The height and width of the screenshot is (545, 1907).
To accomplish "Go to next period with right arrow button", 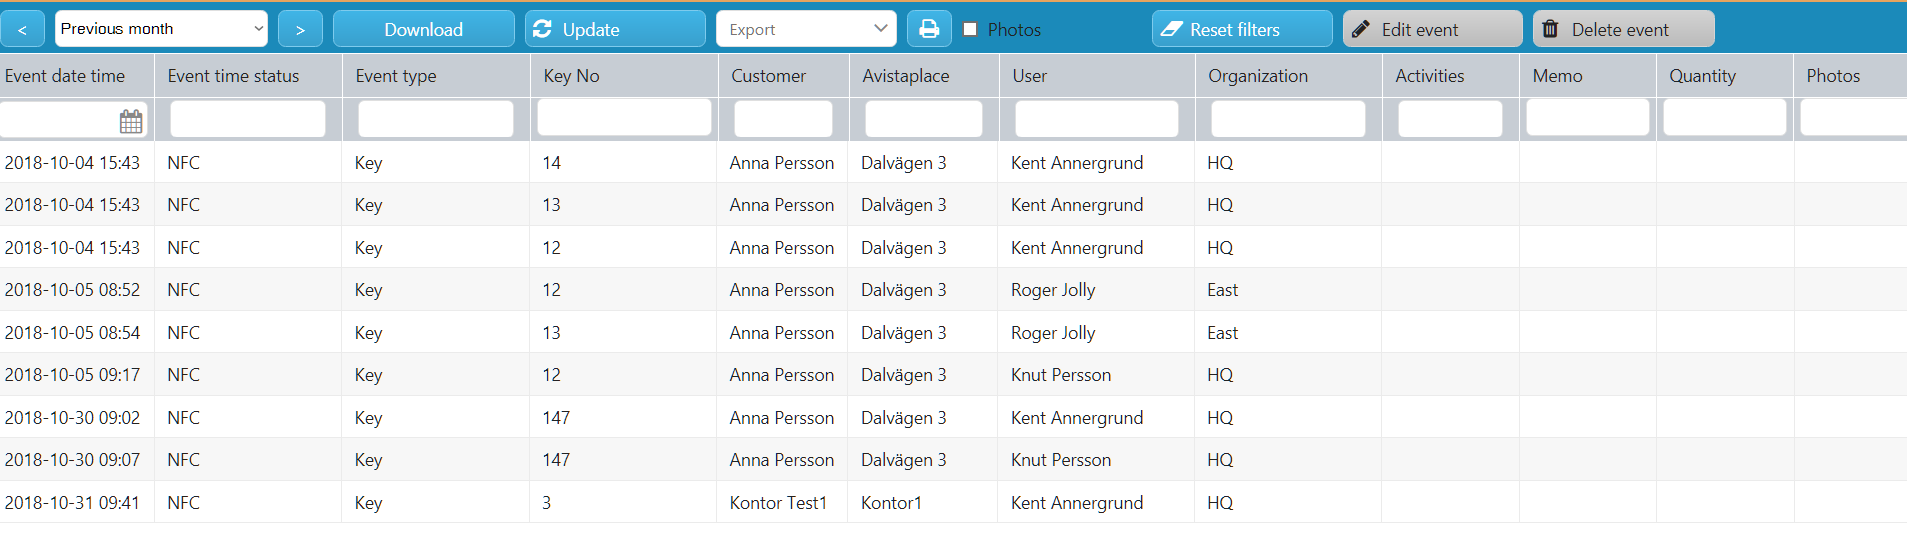I will pos(300,29).
